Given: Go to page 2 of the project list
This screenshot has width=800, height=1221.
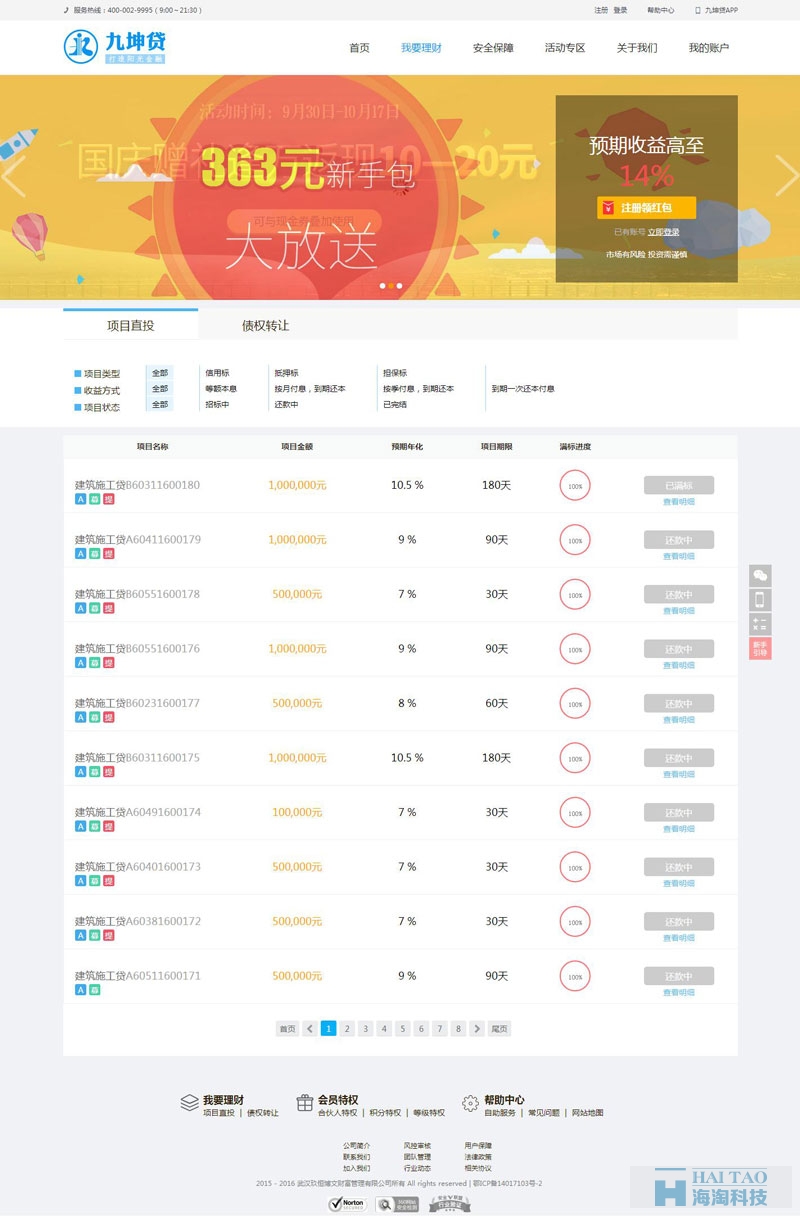Looking at the screenshot, I should (x=347, y=1028).
